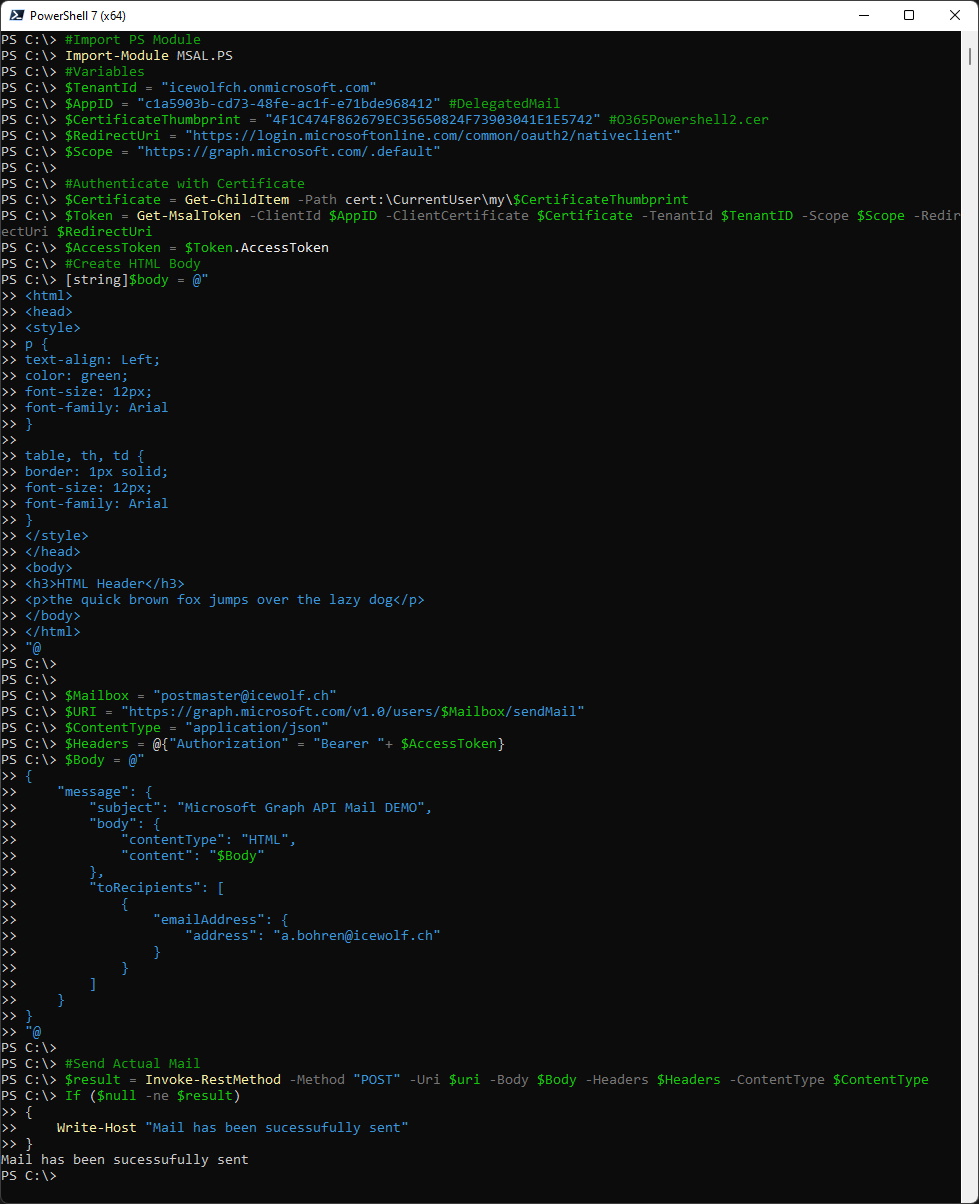The height and width of the screenshot is (1204, 979).
Task: Click the "contentType": "HTML" line
Action: pos(209,840)
